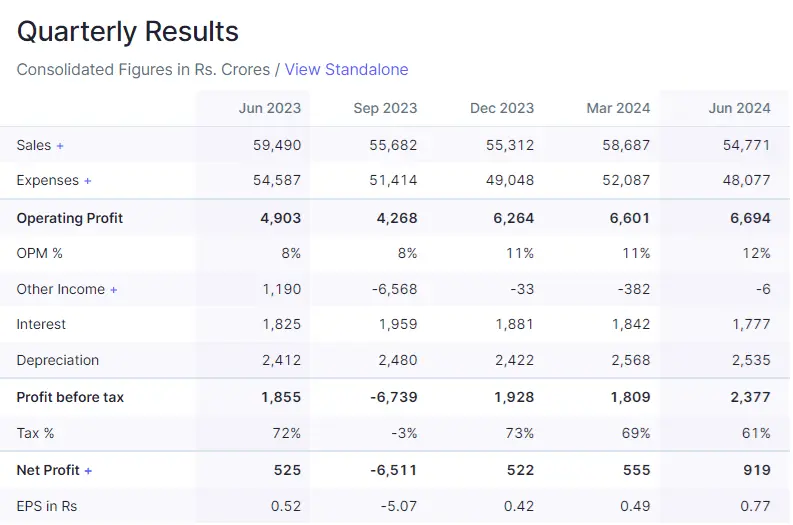Screen dimensions: 793x525
Task: Open the View Standalone link
Action: [x=346, y=70]
